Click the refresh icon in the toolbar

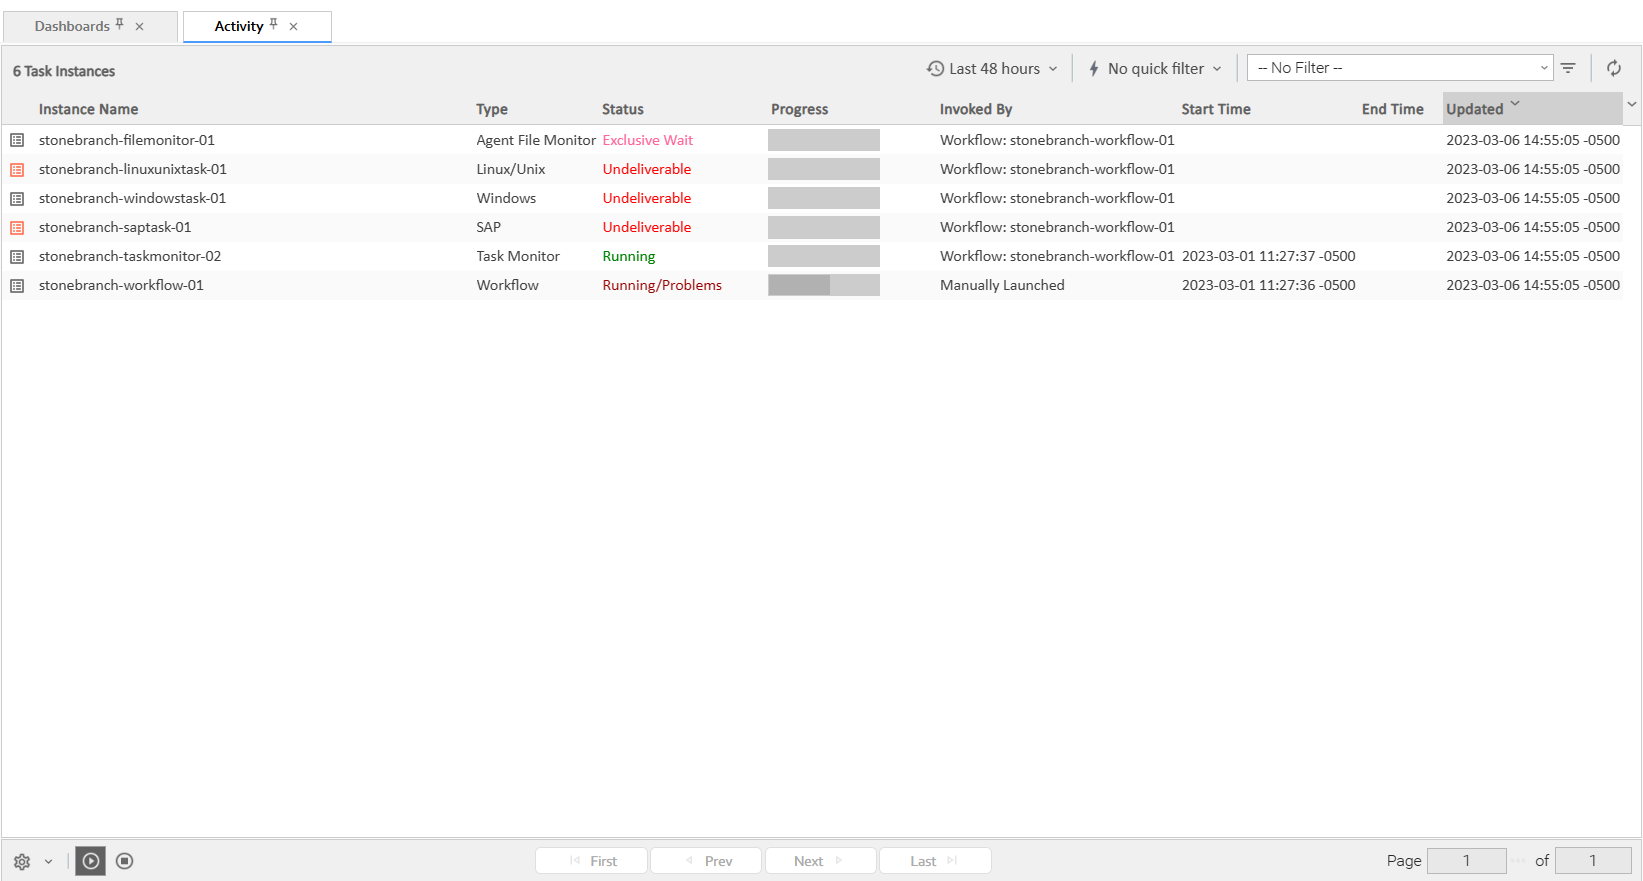click(x=1613, y=68)
